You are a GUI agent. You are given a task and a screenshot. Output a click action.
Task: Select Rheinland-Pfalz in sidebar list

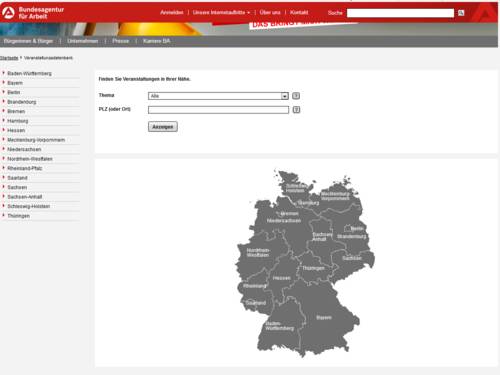(25, 168)
